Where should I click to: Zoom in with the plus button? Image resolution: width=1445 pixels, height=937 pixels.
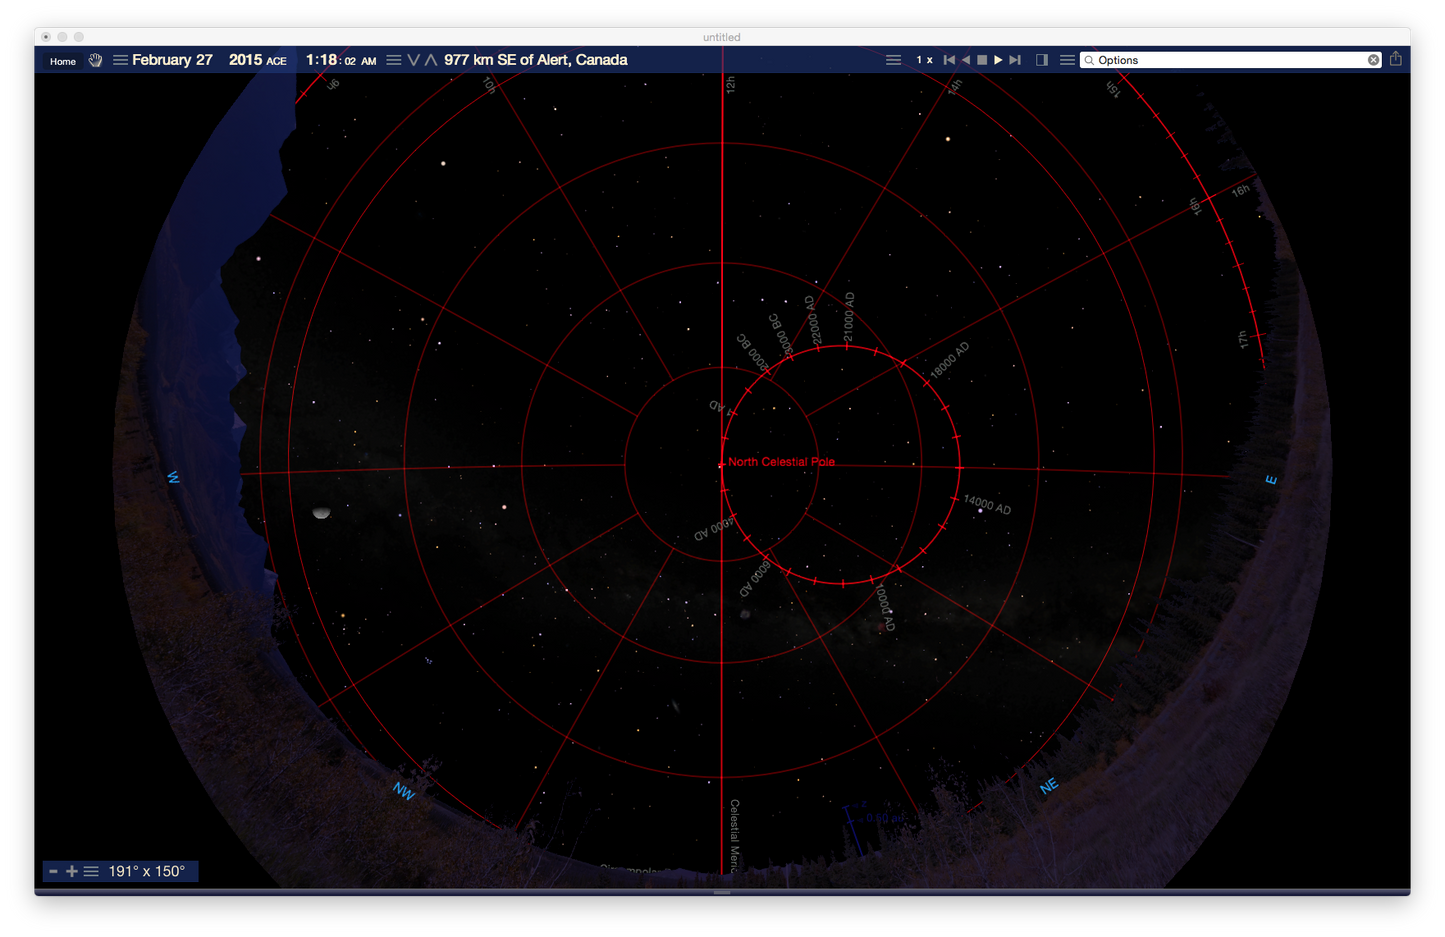72,871
